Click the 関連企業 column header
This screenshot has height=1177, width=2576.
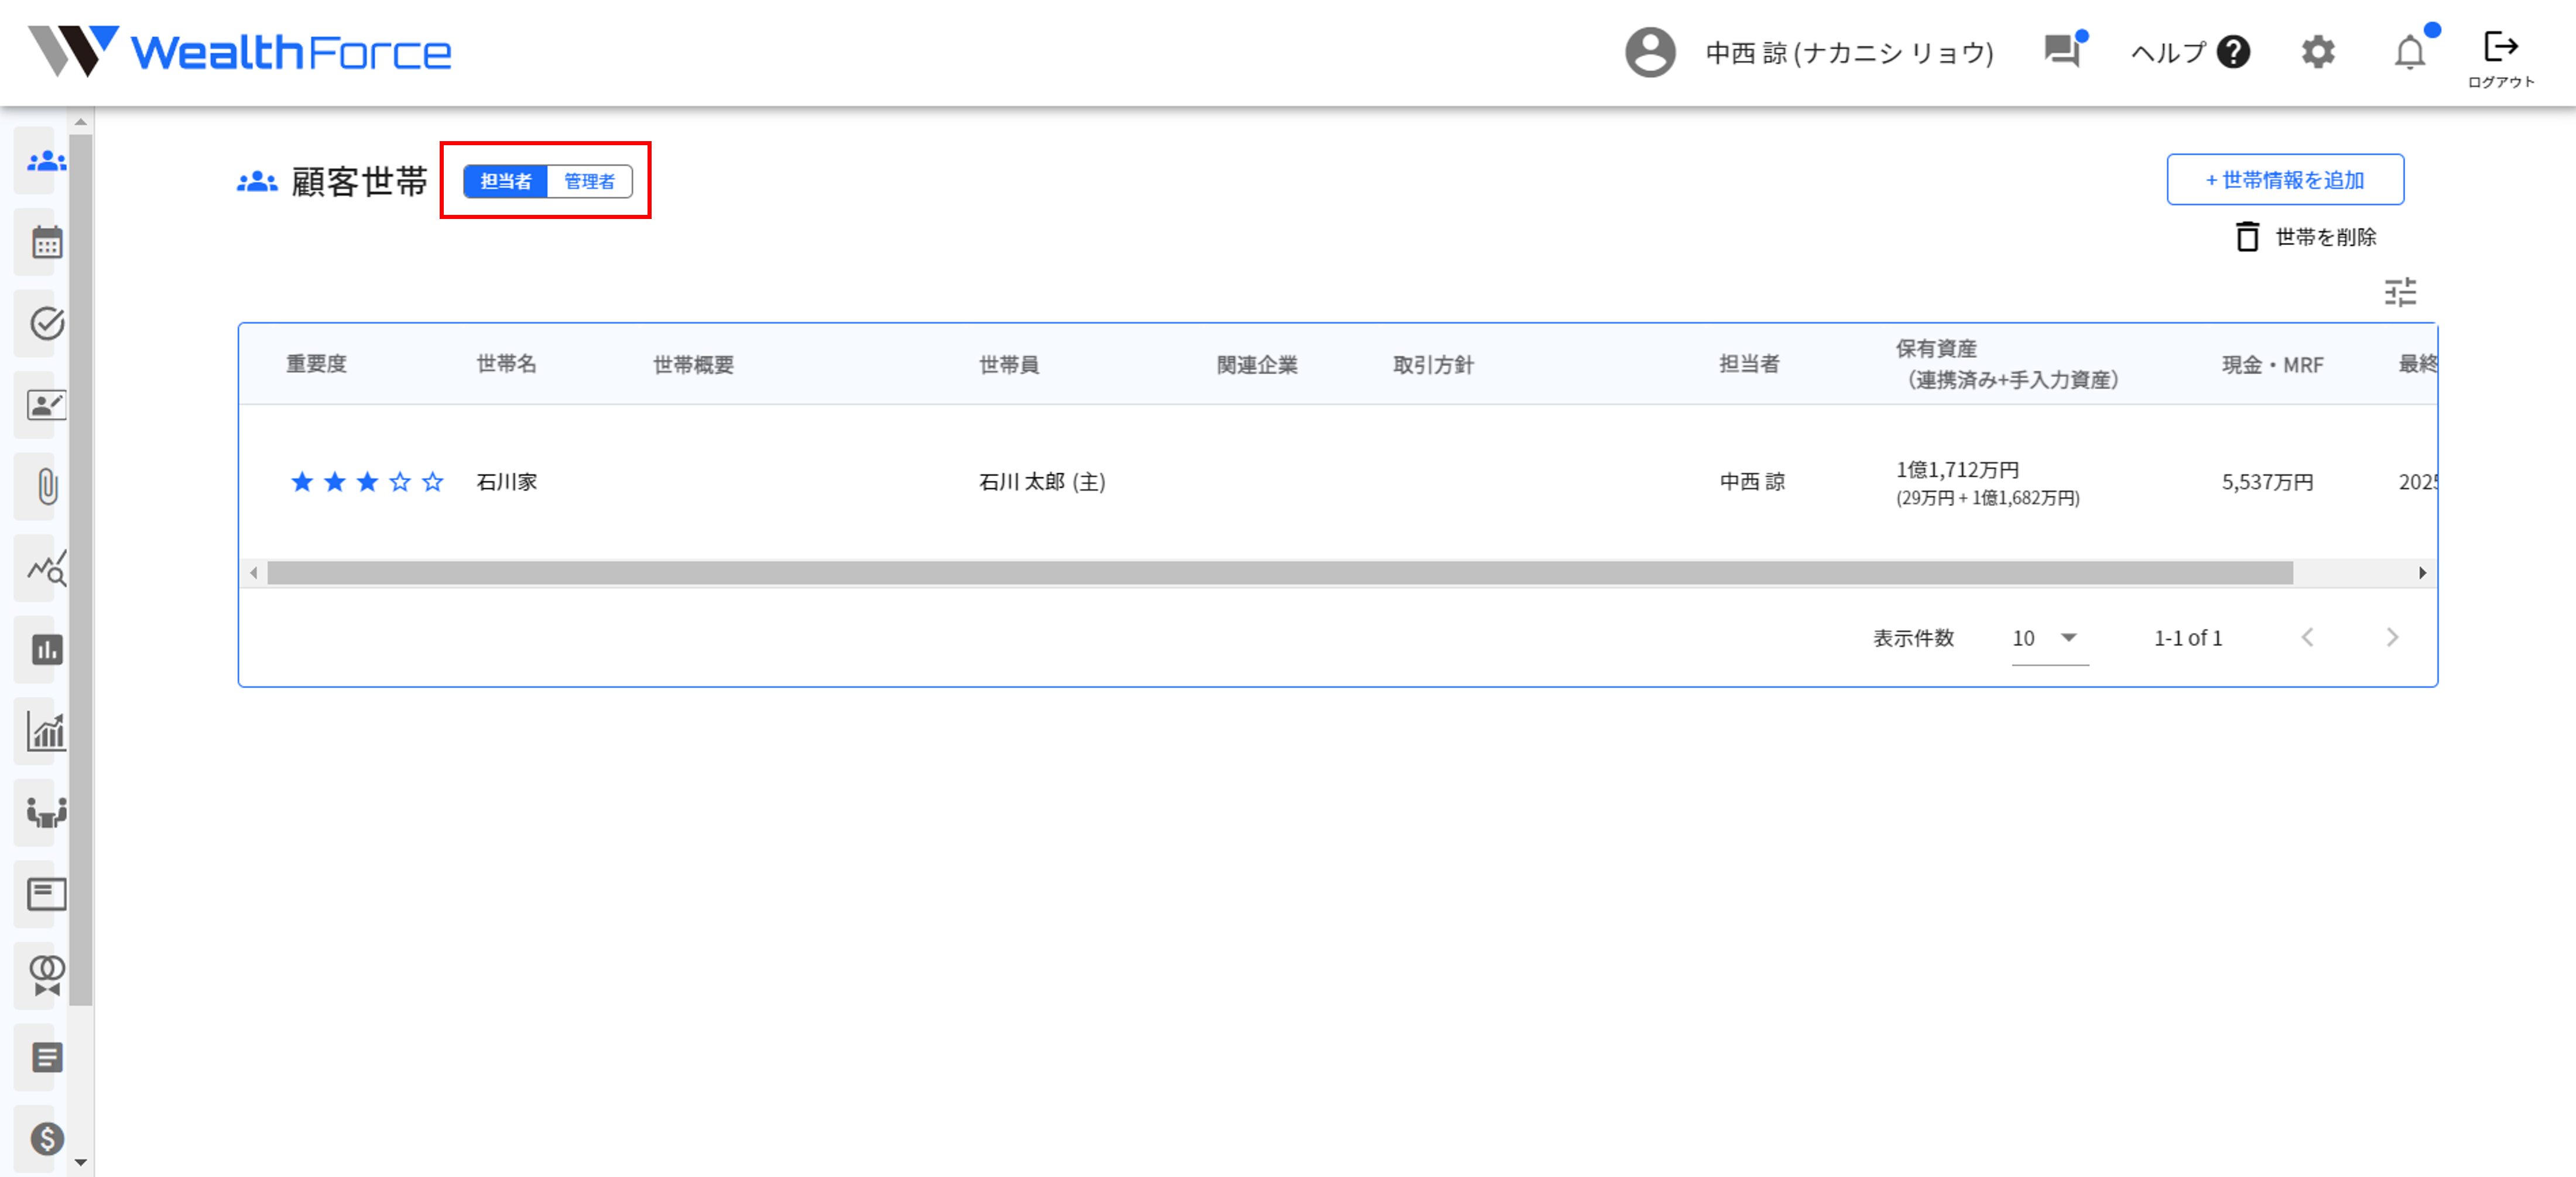coord(1257,365)
